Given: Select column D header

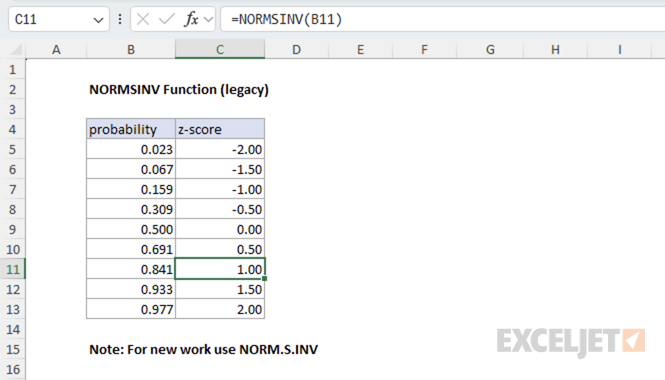Looking at the screenshot, I should pos(296,50).
